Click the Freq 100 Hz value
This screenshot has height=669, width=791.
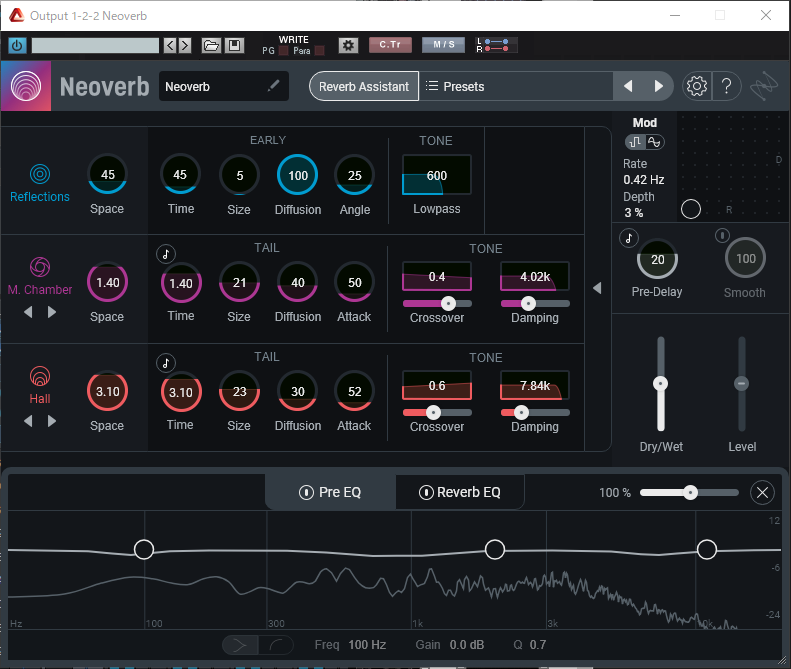click(x=367, y=645)
